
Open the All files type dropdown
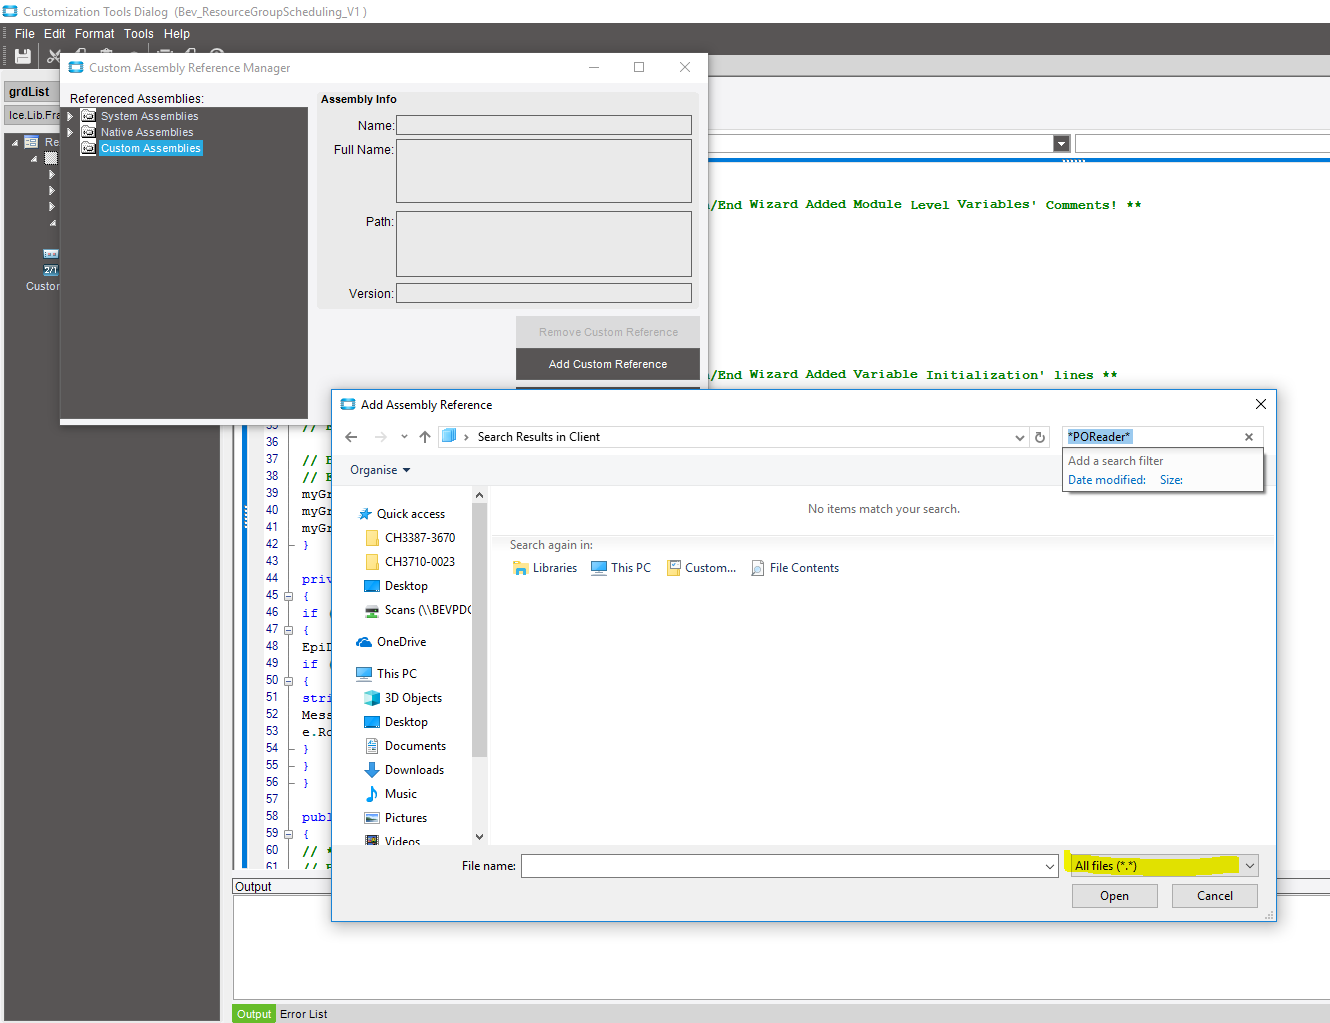pos(1165,866)
